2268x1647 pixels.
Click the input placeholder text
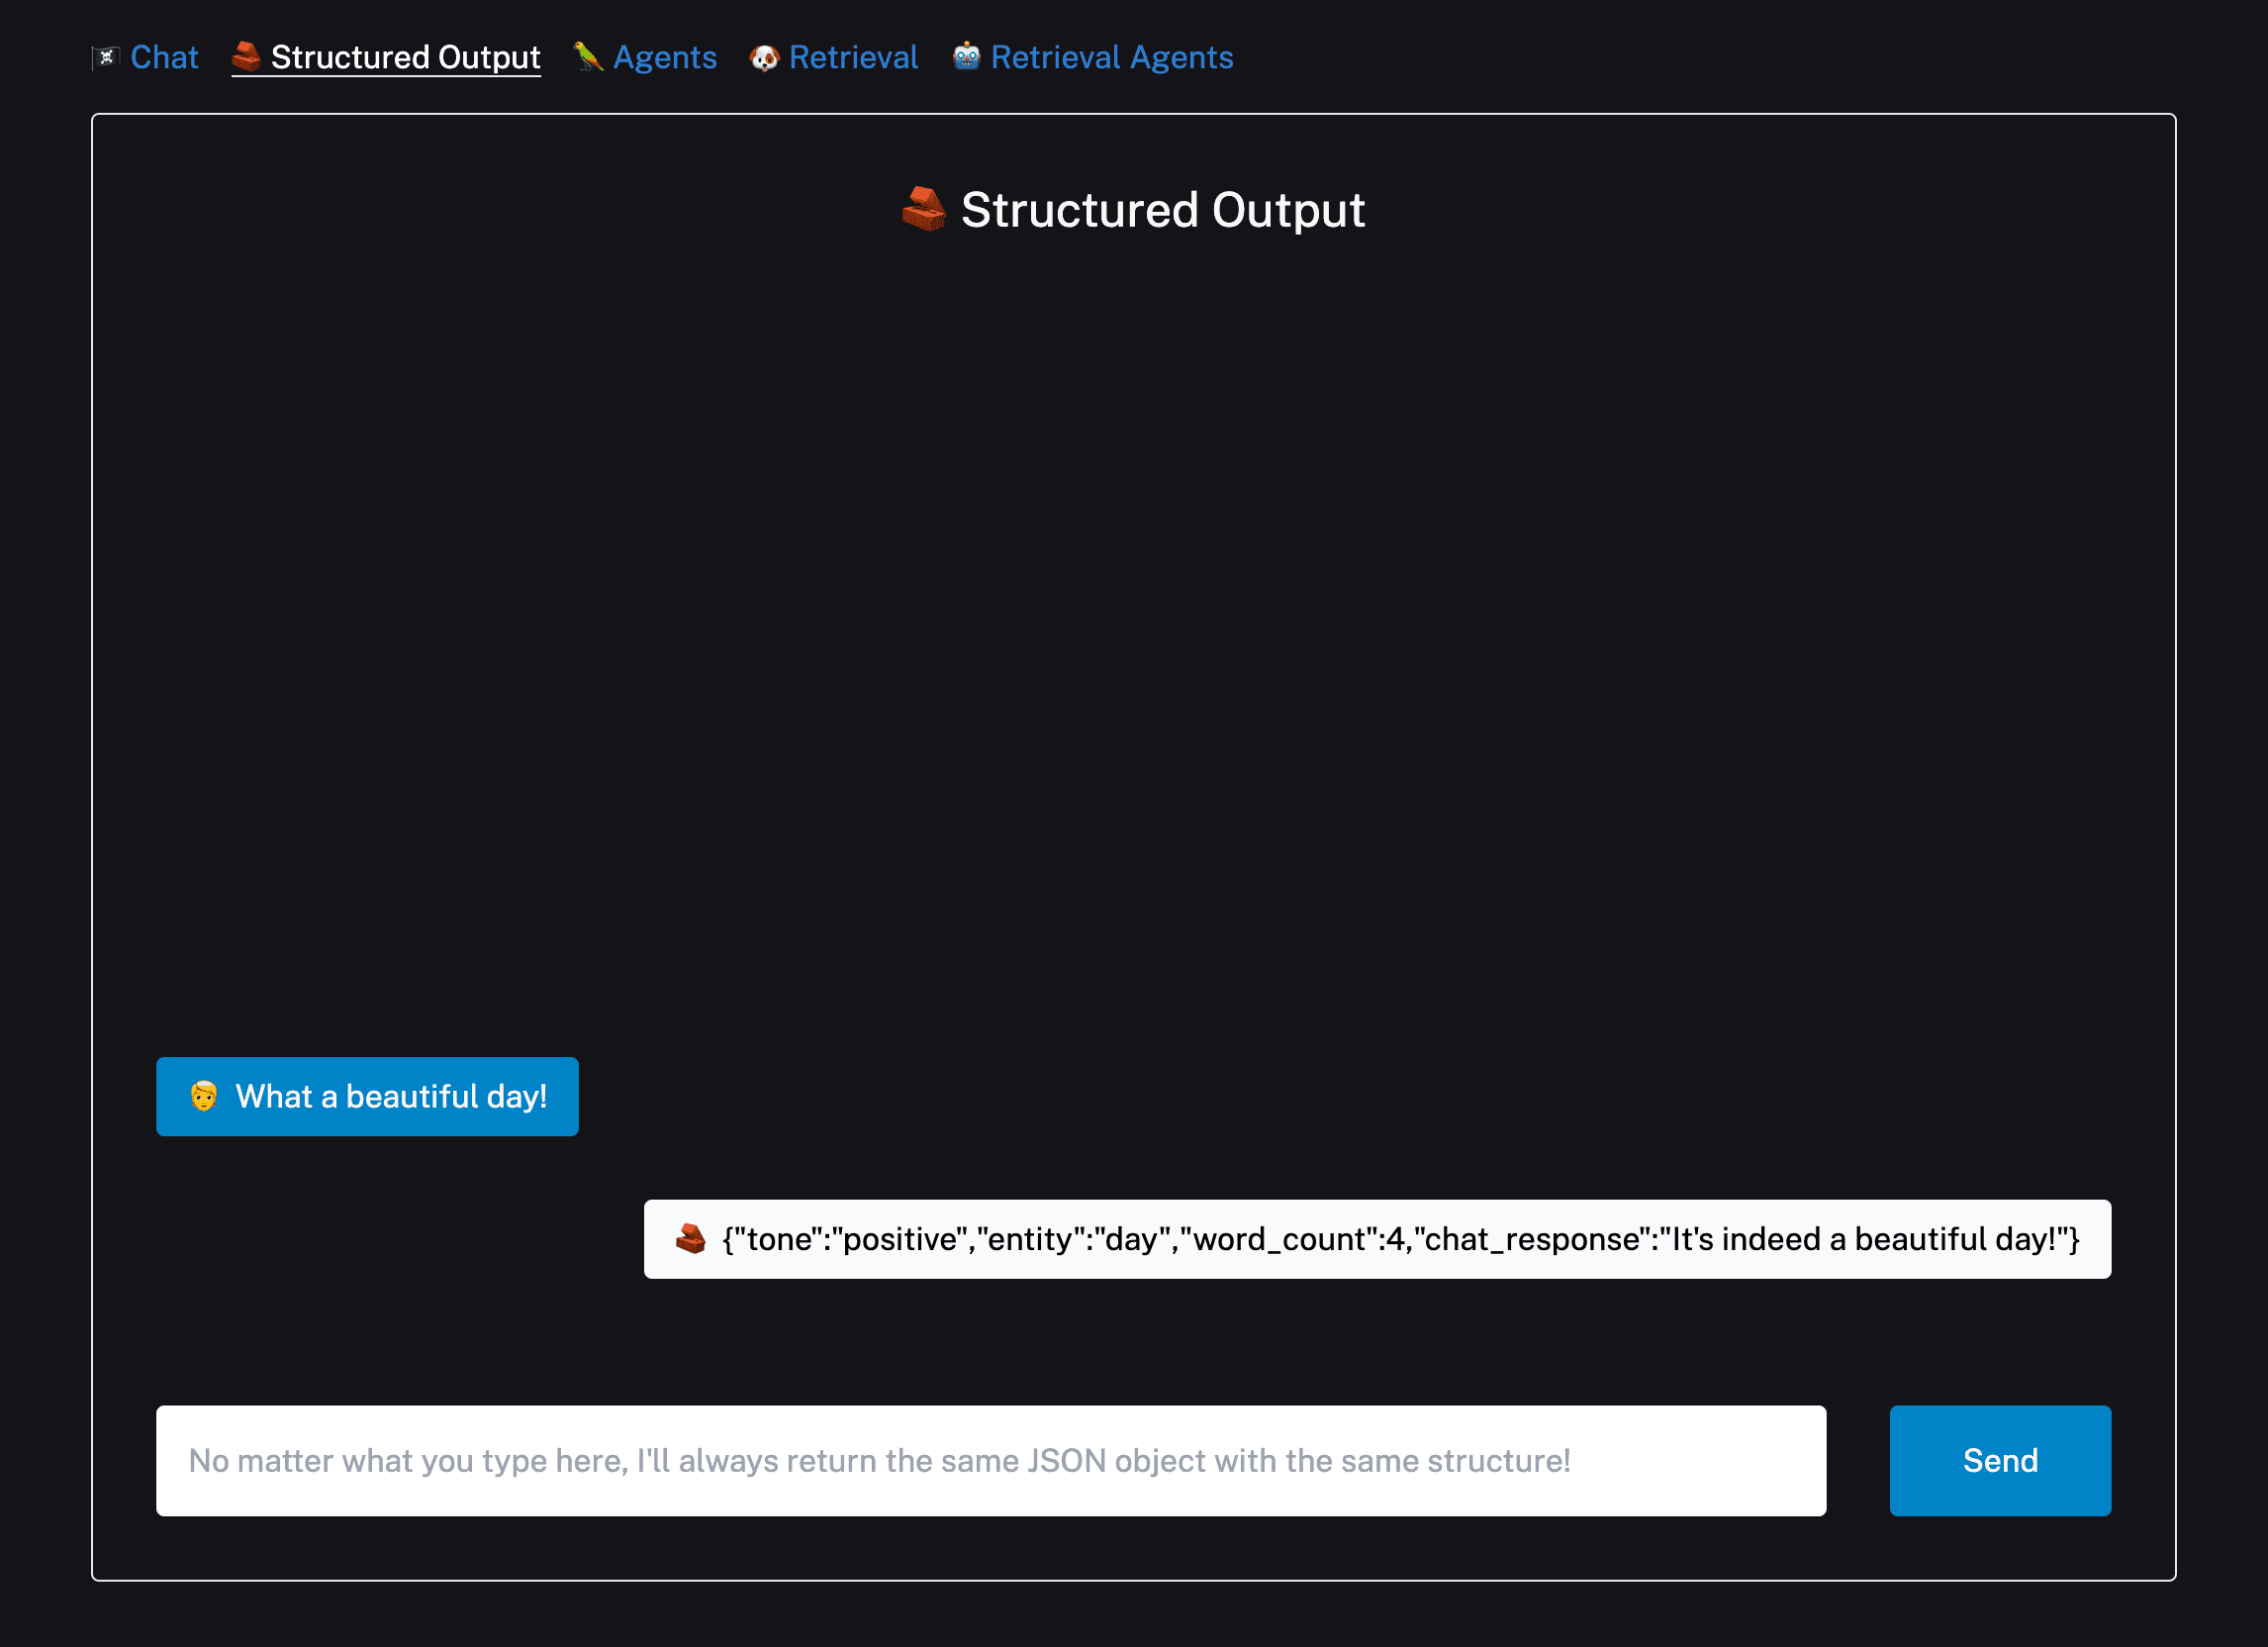pos(881,1460)
